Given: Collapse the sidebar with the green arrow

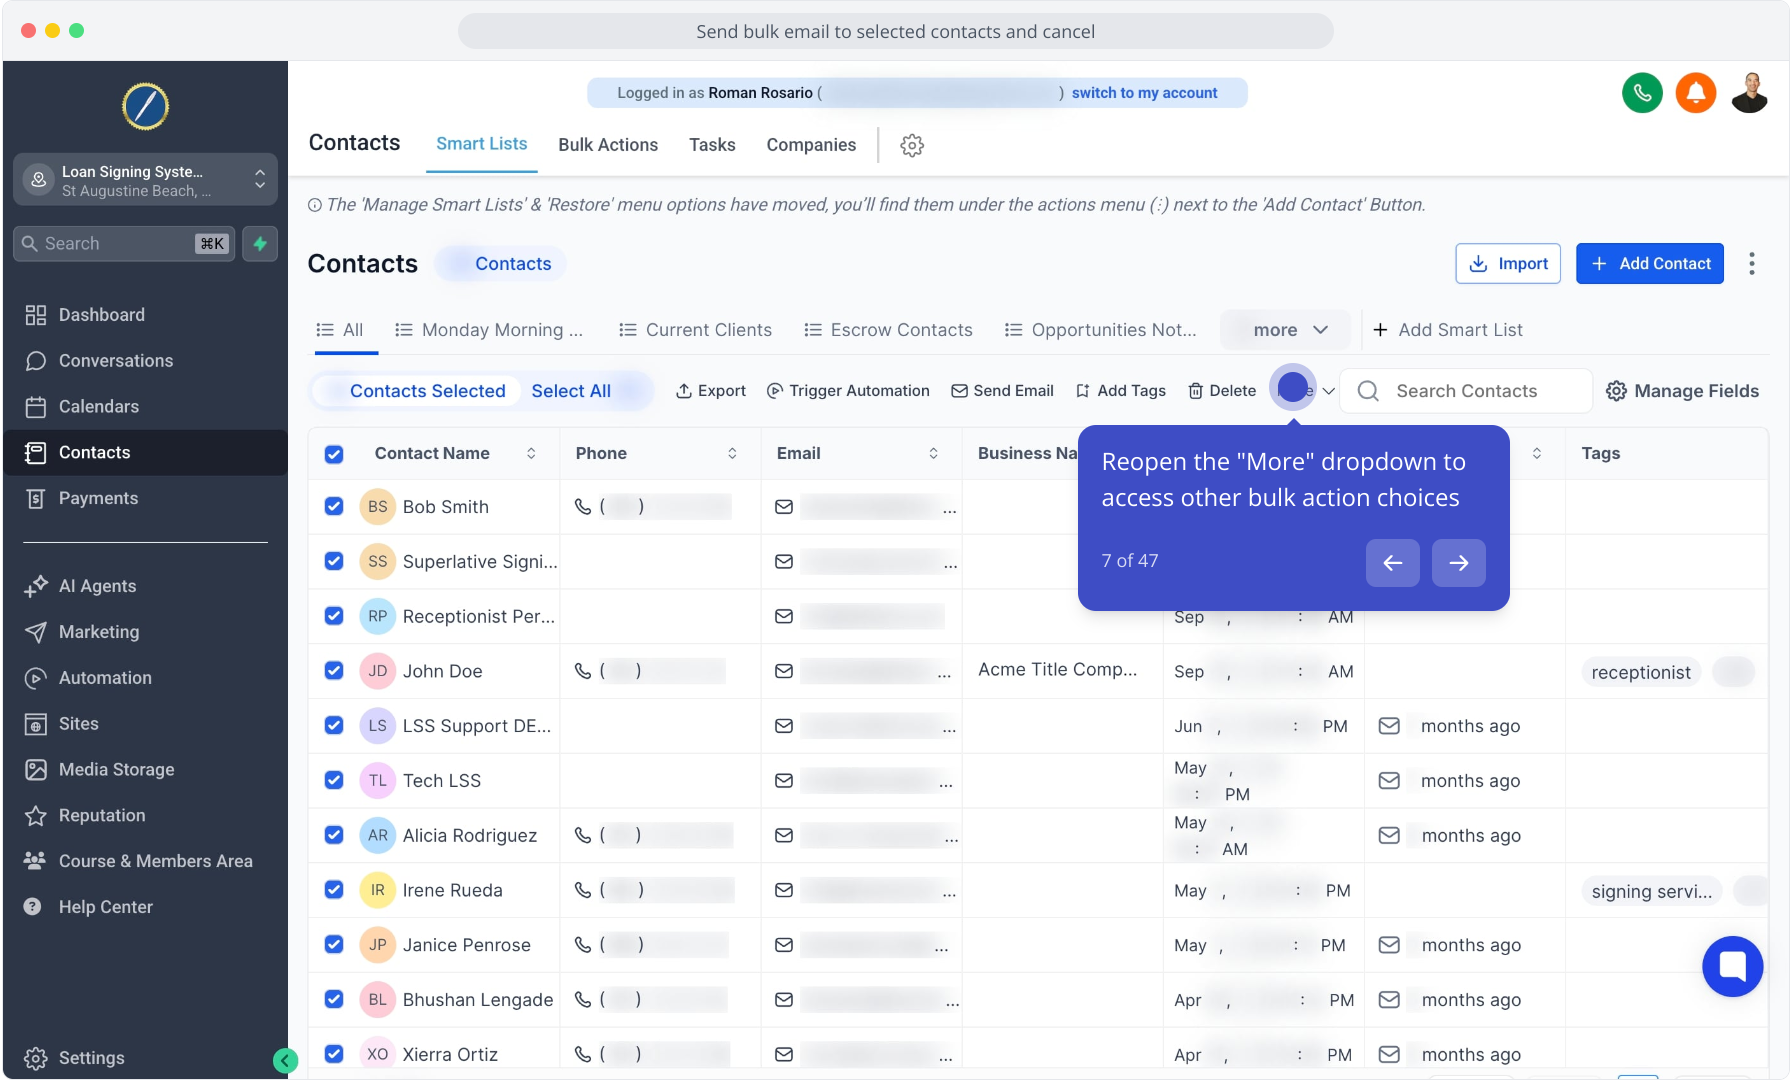Looking at the screenshot, I should (x=286, y=1061).
